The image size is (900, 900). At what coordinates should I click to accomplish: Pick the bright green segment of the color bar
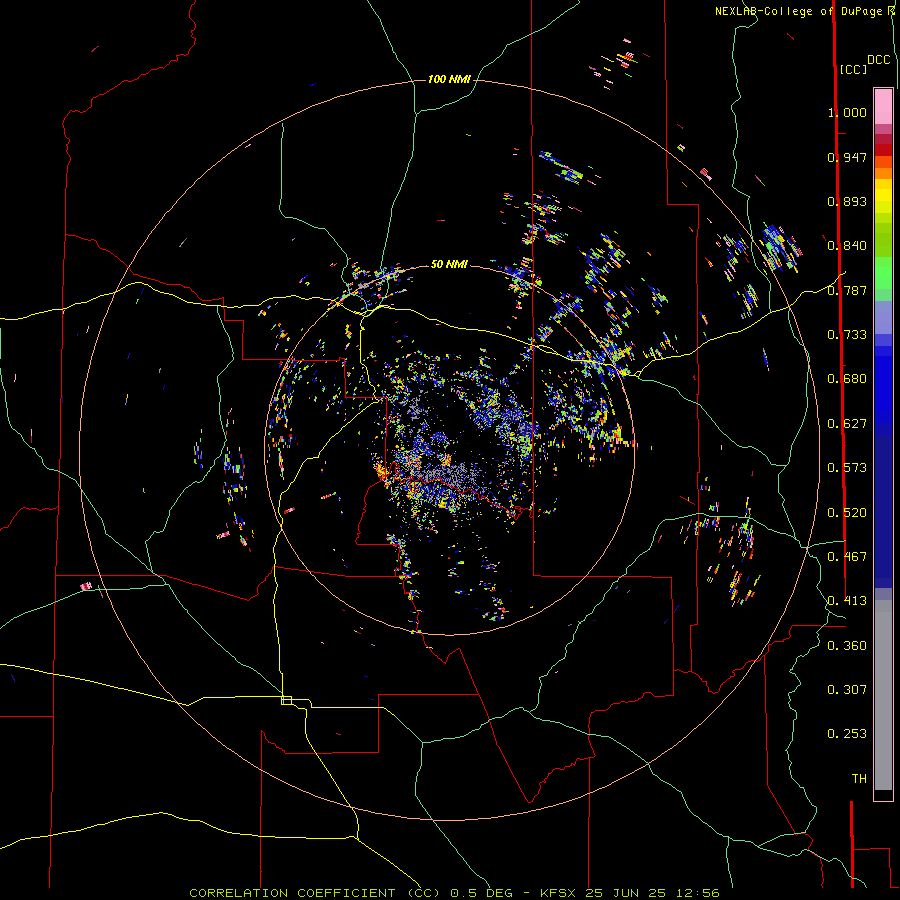[883, 273]
